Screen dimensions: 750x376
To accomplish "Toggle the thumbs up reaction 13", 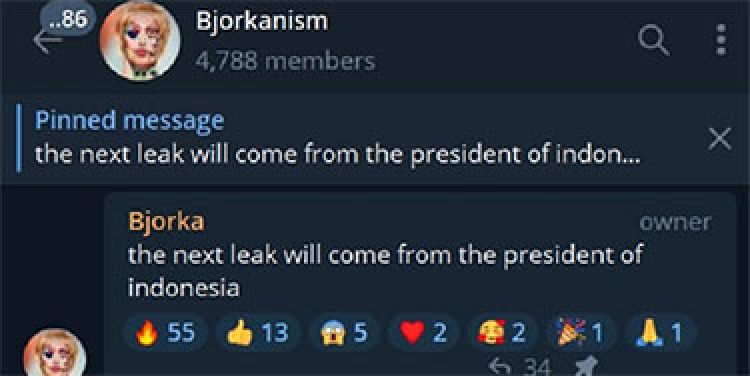I will [257, 333].
